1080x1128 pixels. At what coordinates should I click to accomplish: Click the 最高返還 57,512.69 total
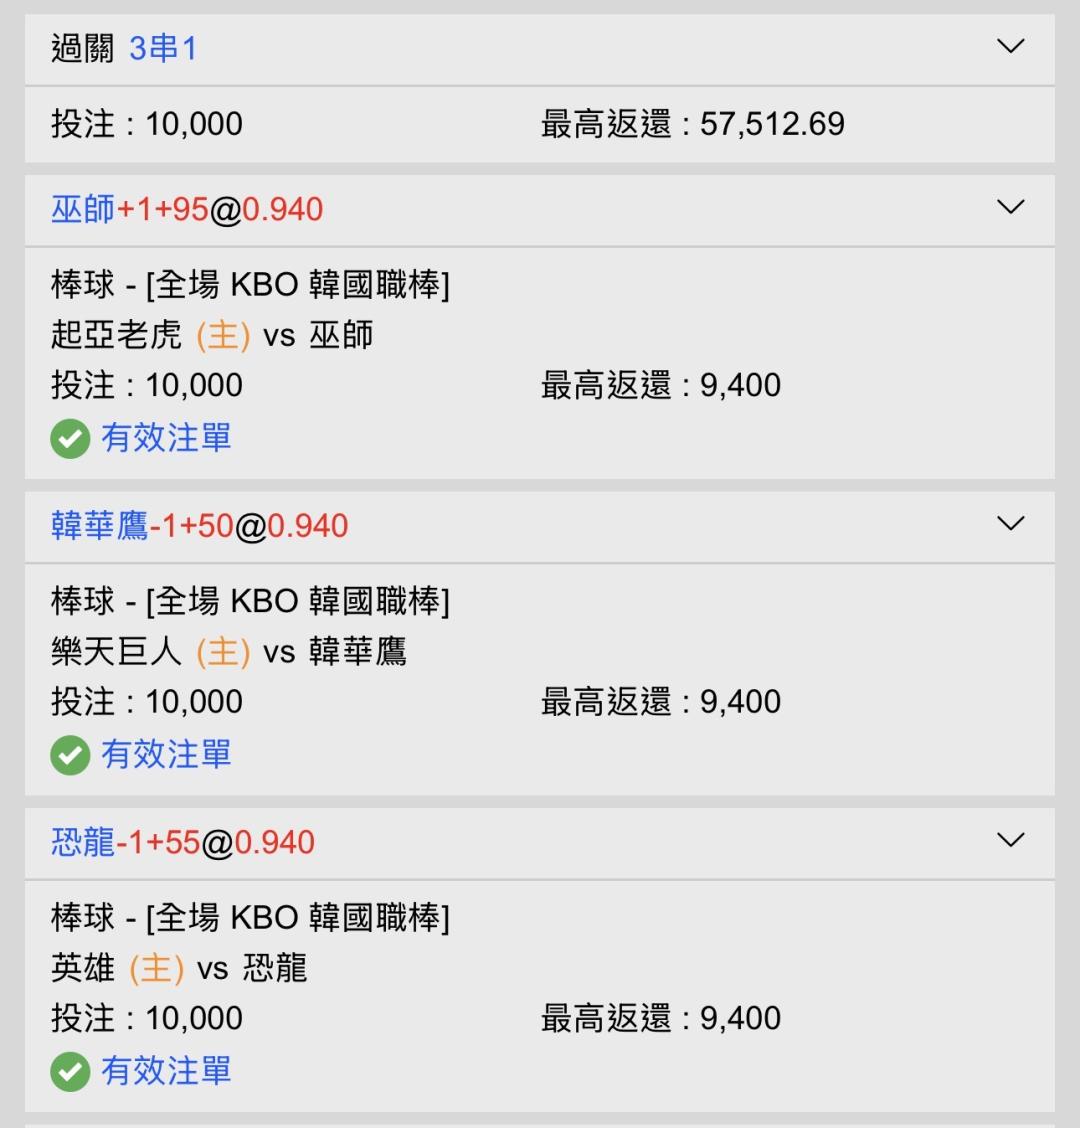(x=693, y=124)
